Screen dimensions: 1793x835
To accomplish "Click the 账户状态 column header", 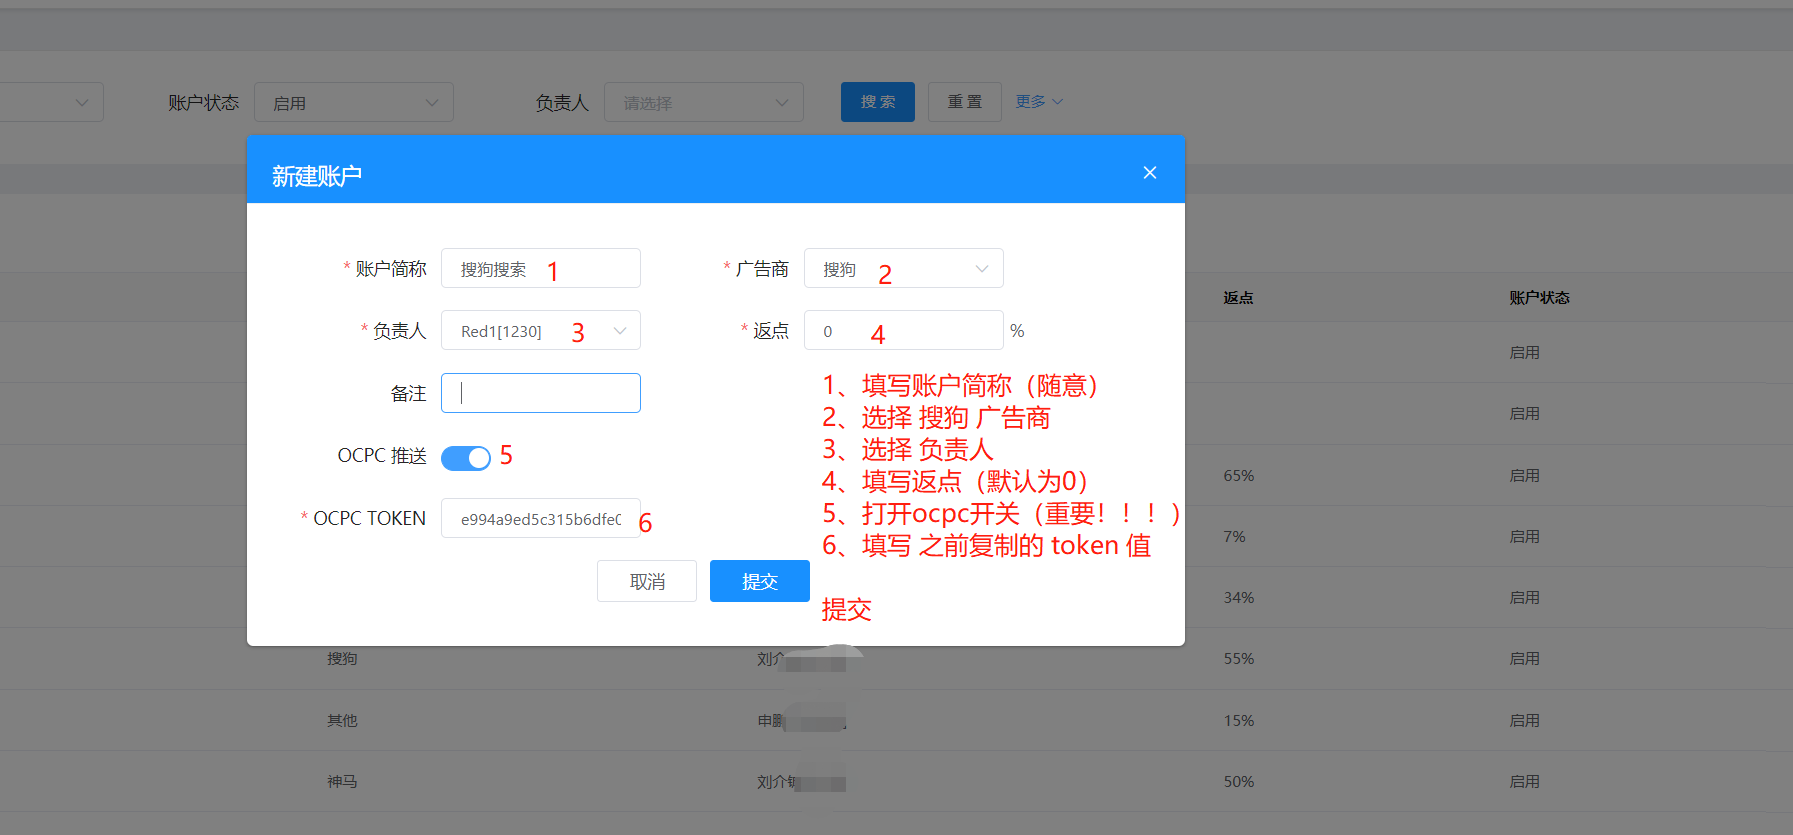I will click(1539, 298).
